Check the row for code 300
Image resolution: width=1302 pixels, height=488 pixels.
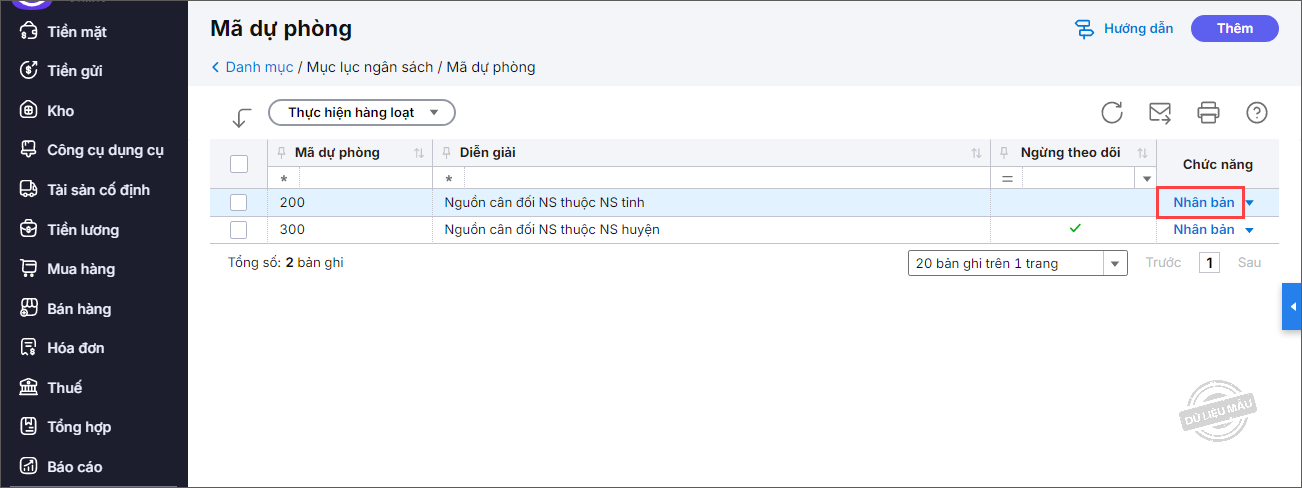[239, 230]
